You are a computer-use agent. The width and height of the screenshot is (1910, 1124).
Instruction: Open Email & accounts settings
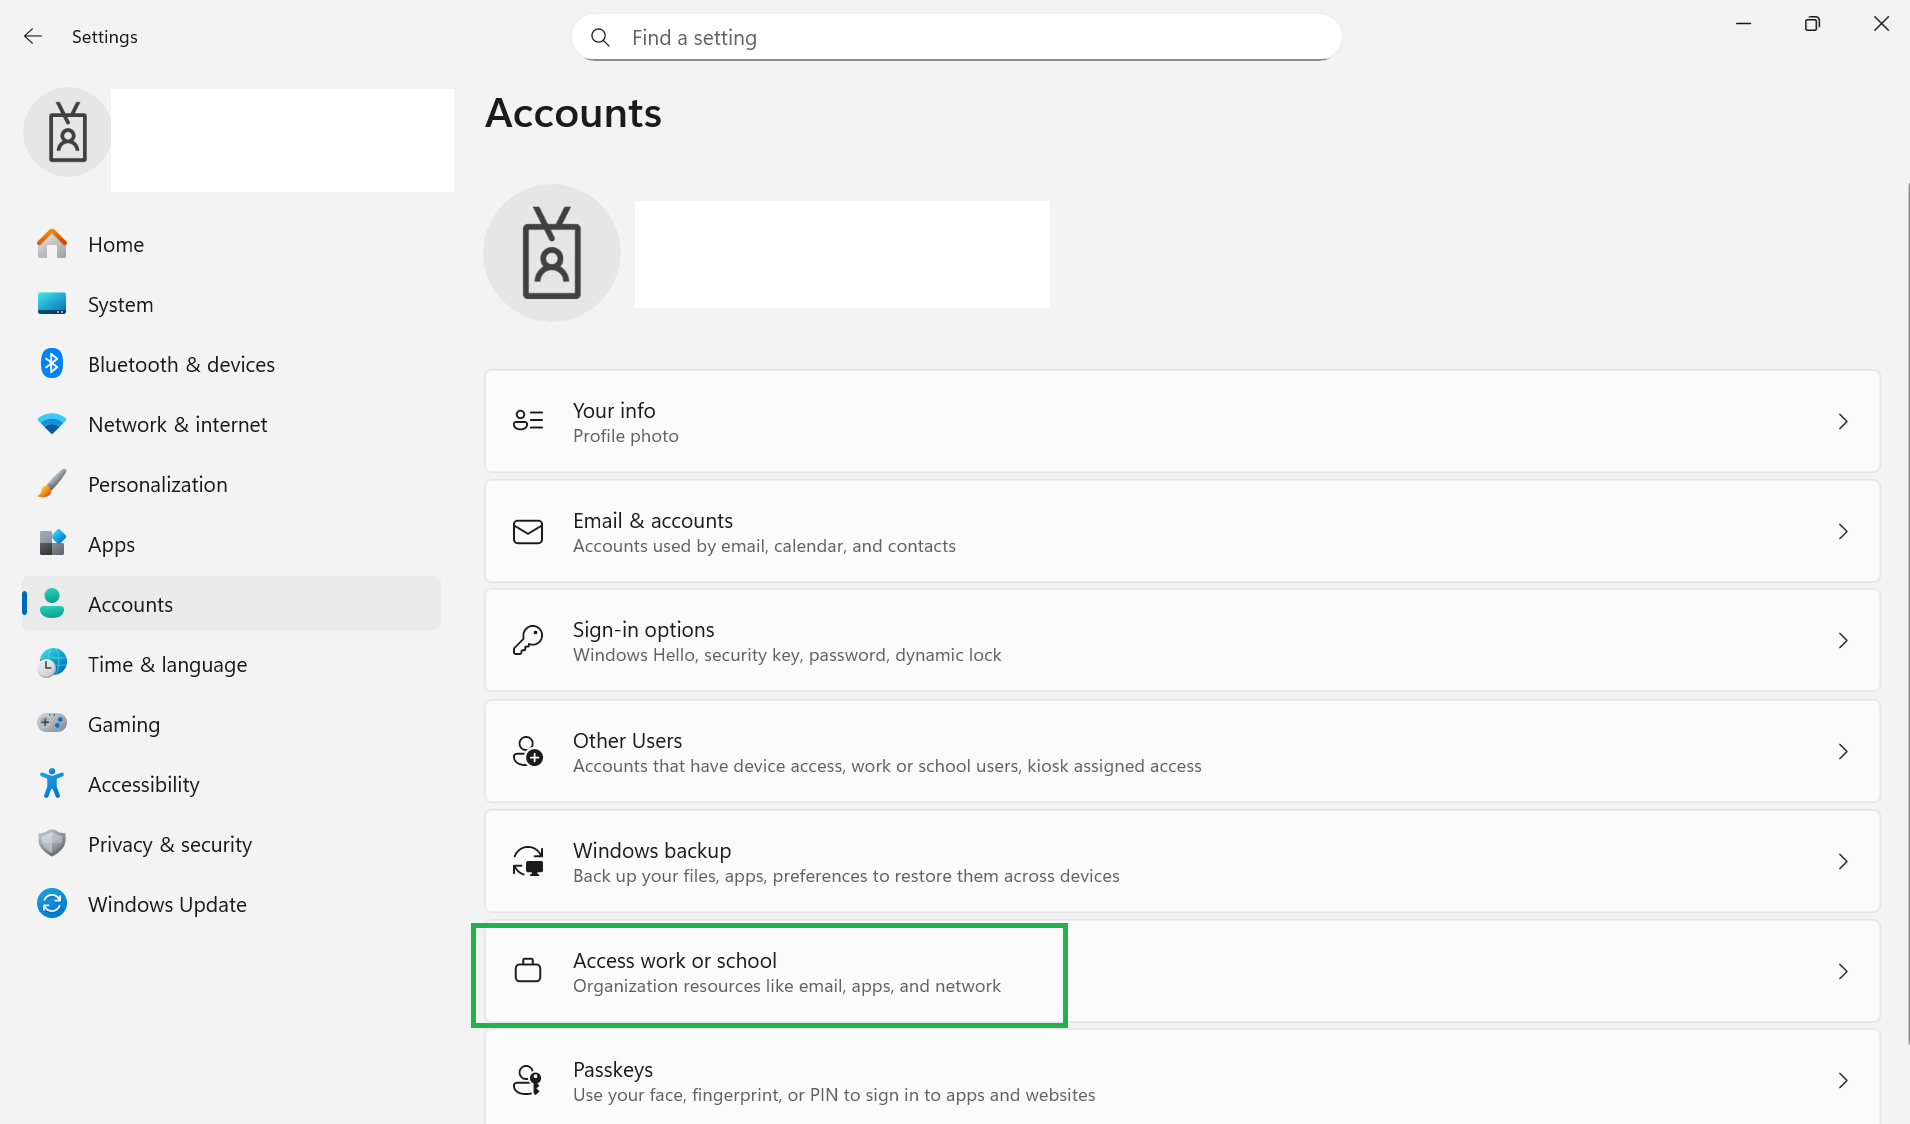pyautogui.click(x=1182, y=531)
